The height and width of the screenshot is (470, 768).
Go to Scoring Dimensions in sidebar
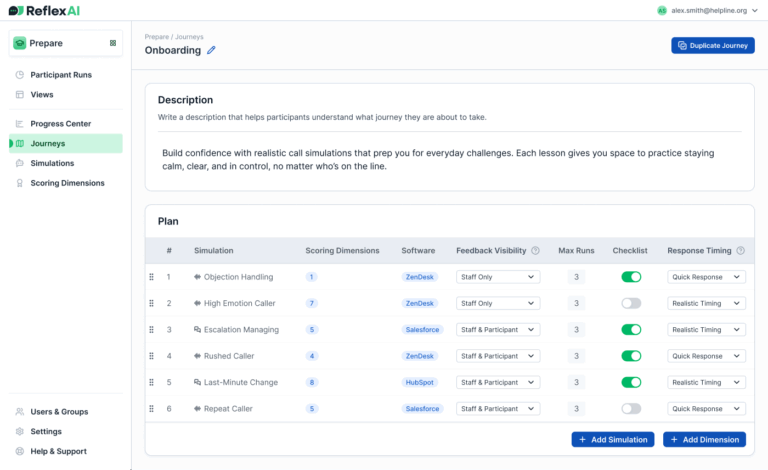point(67,183)
